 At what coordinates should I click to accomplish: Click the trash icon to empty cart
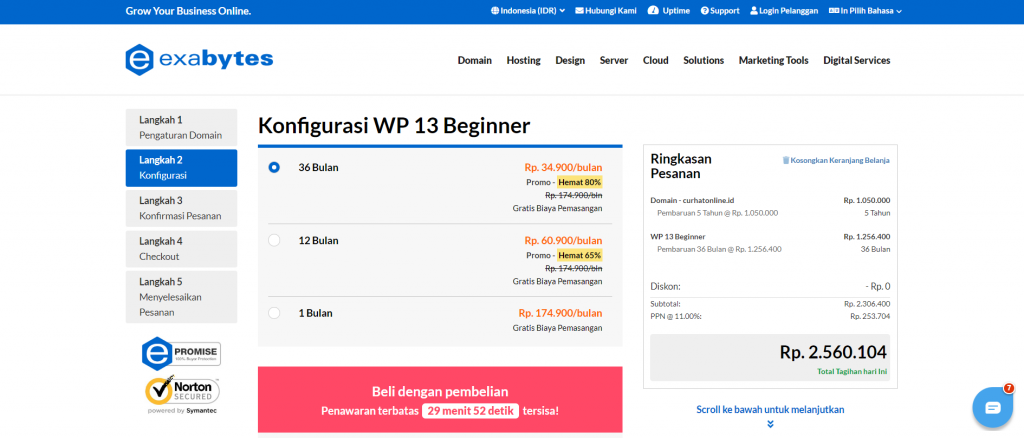[786, 160]
